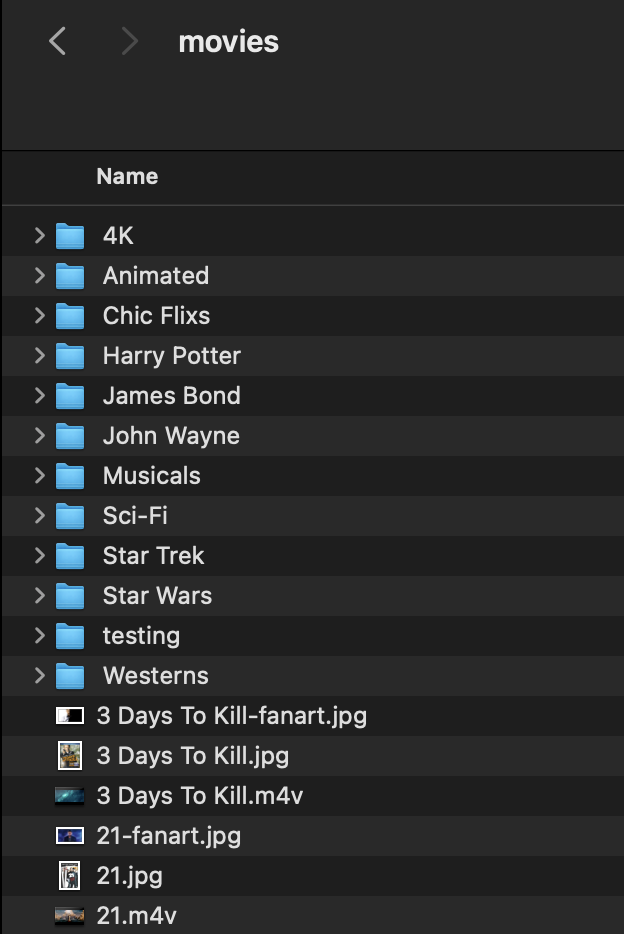Expand the Star Wars folder chevron
624x934 pixels.
tap(39, 595)
